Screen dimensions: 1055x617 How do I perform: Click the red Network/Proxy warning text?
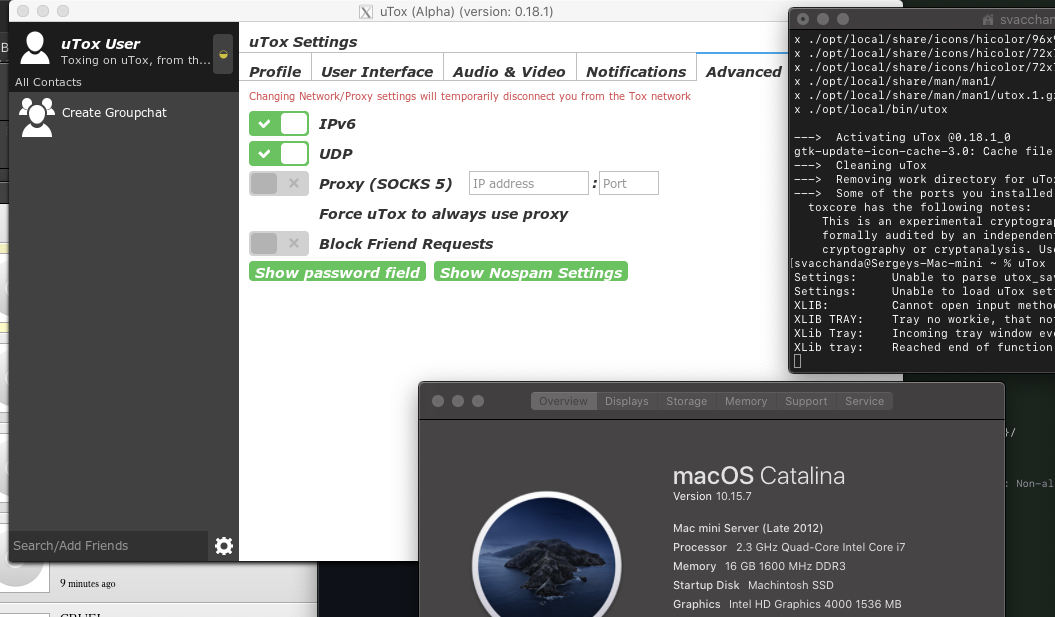pyautogui.click(x=470, y=96)
